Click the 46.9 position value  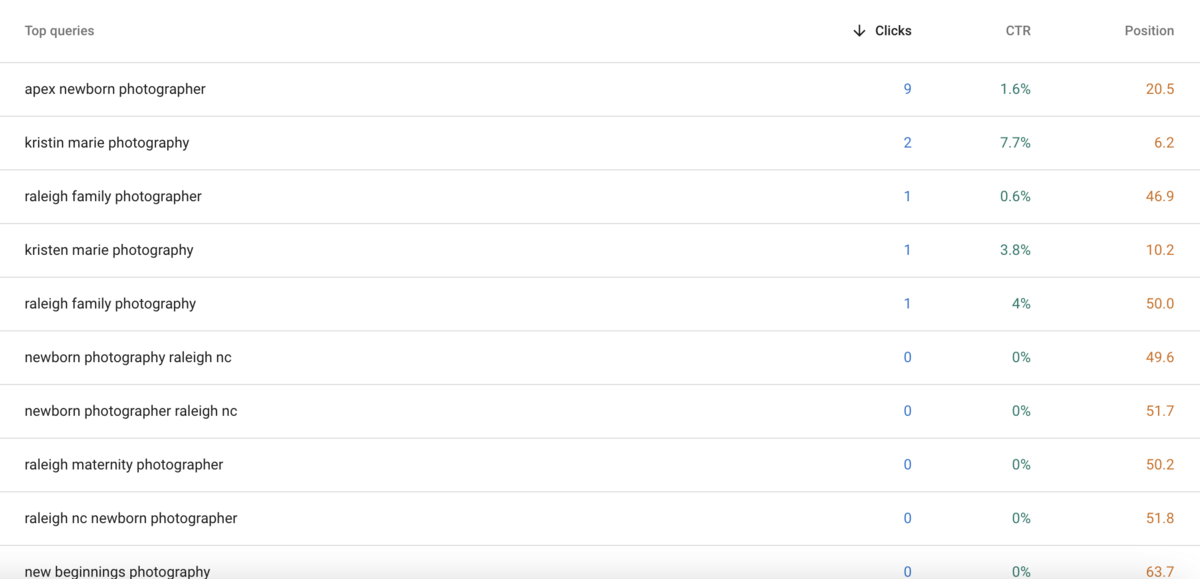pos(1159,197)
